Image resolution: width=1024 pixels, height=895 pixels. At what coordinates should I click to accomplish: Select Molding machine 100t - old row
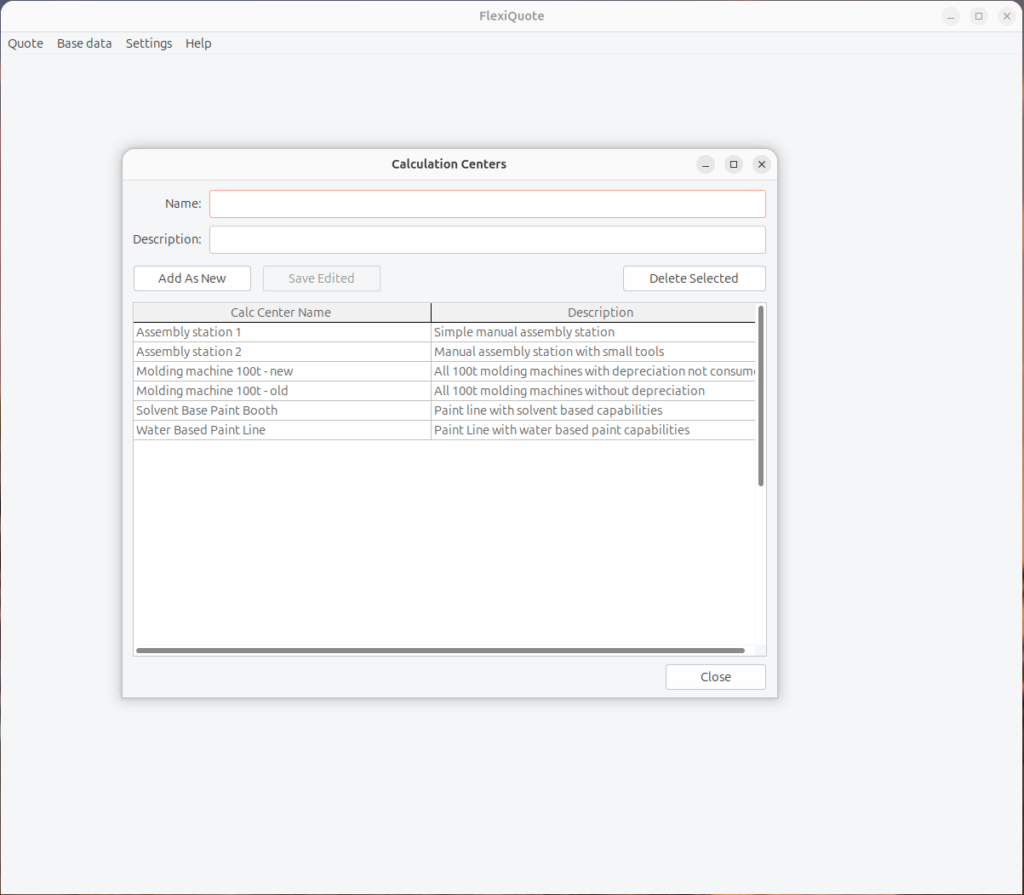[281, 391]
